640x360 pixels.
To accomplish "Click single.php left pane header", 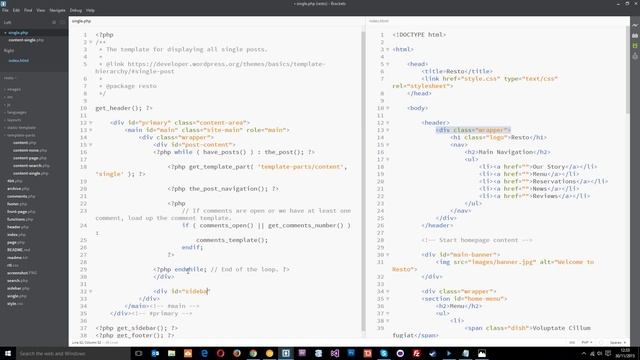I will (82, 21).
